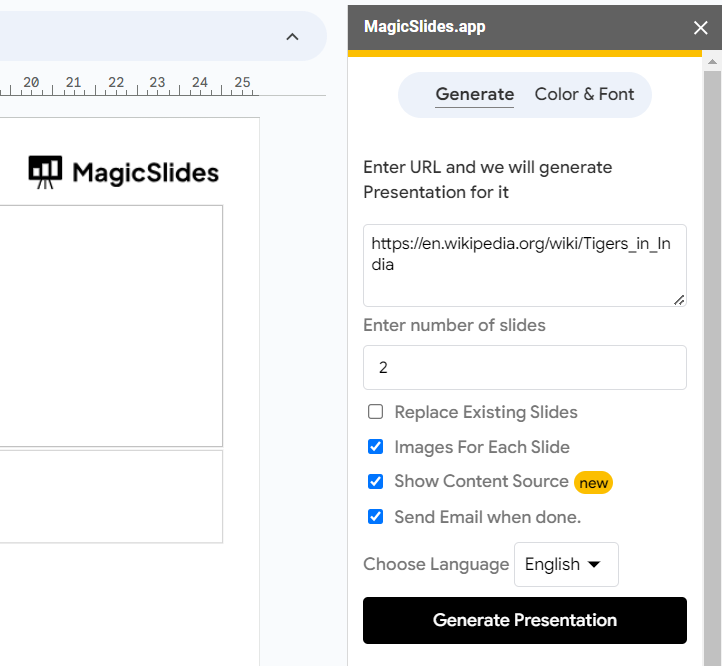Open the Choose Language dropdown
Image resolution: width=722 pixels, height=666 pixels.
pyautogui.click(x=566, y=564)
